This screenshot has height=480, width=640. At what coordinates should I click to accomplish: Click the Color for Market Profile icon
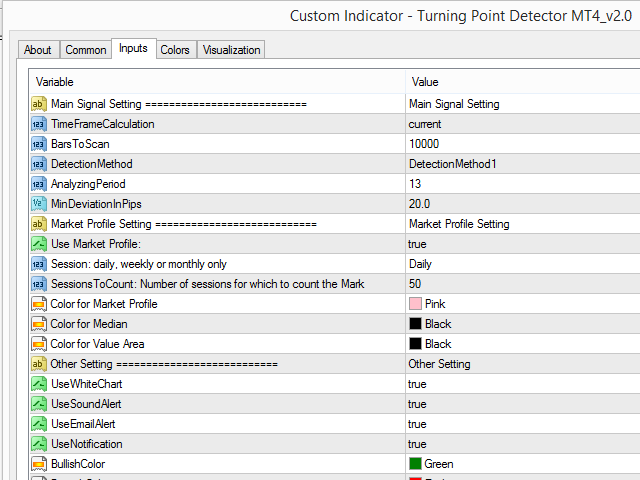[x=39, y=304]
